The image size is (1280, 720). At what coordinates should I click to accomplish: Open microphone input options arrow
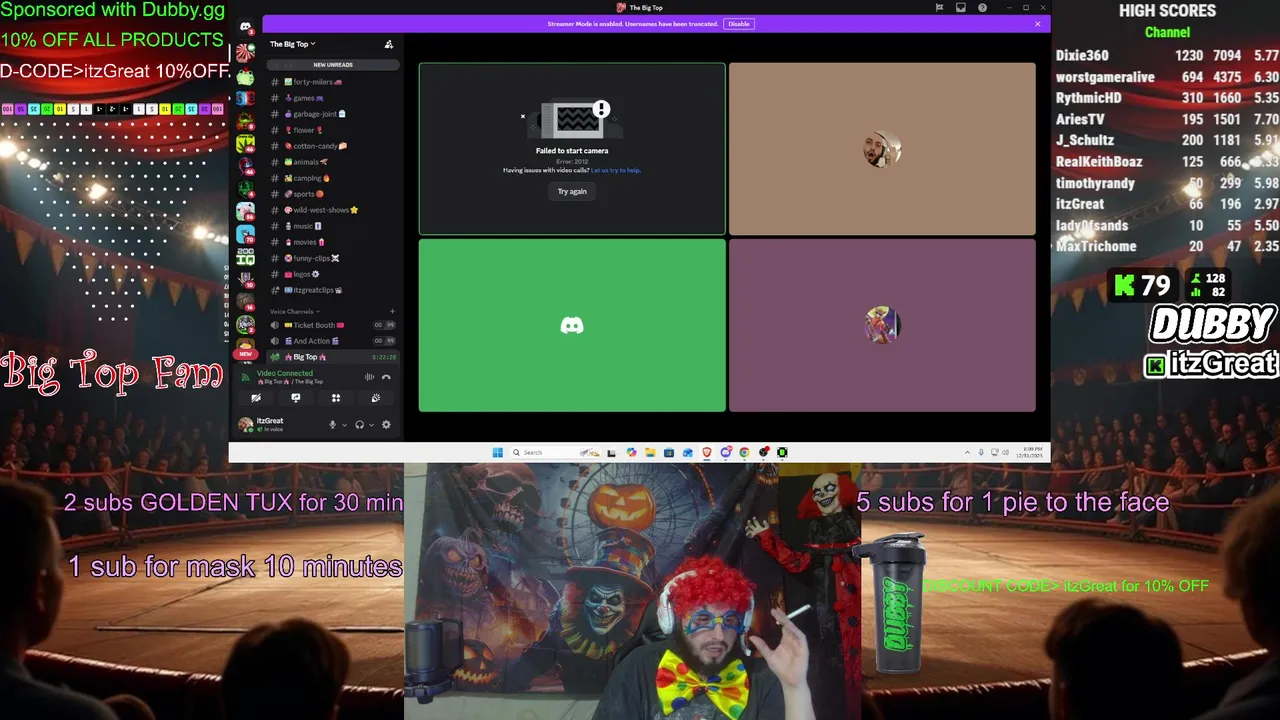coord(345,425)
